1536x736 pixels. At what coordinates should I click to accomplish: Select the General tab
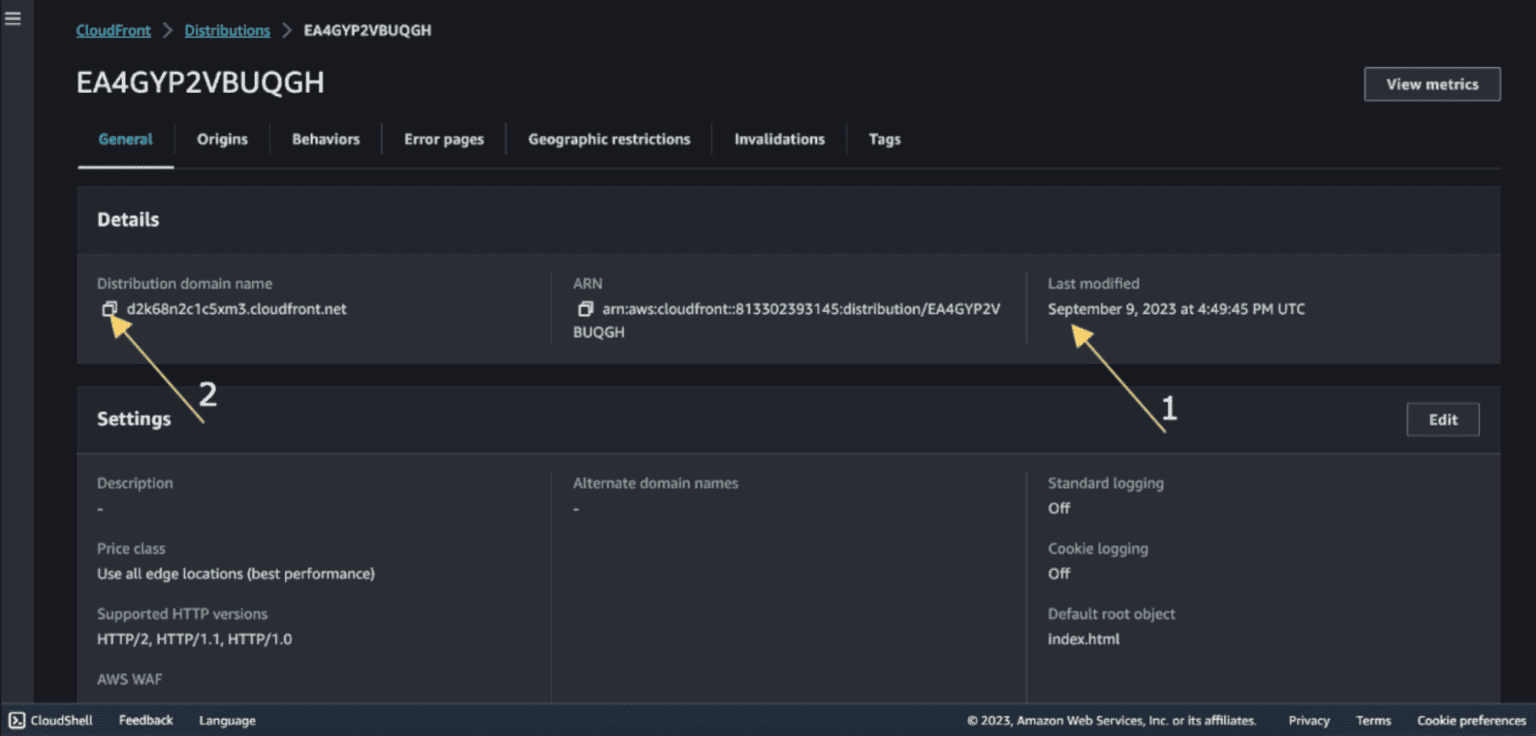(x=126, y=139)
